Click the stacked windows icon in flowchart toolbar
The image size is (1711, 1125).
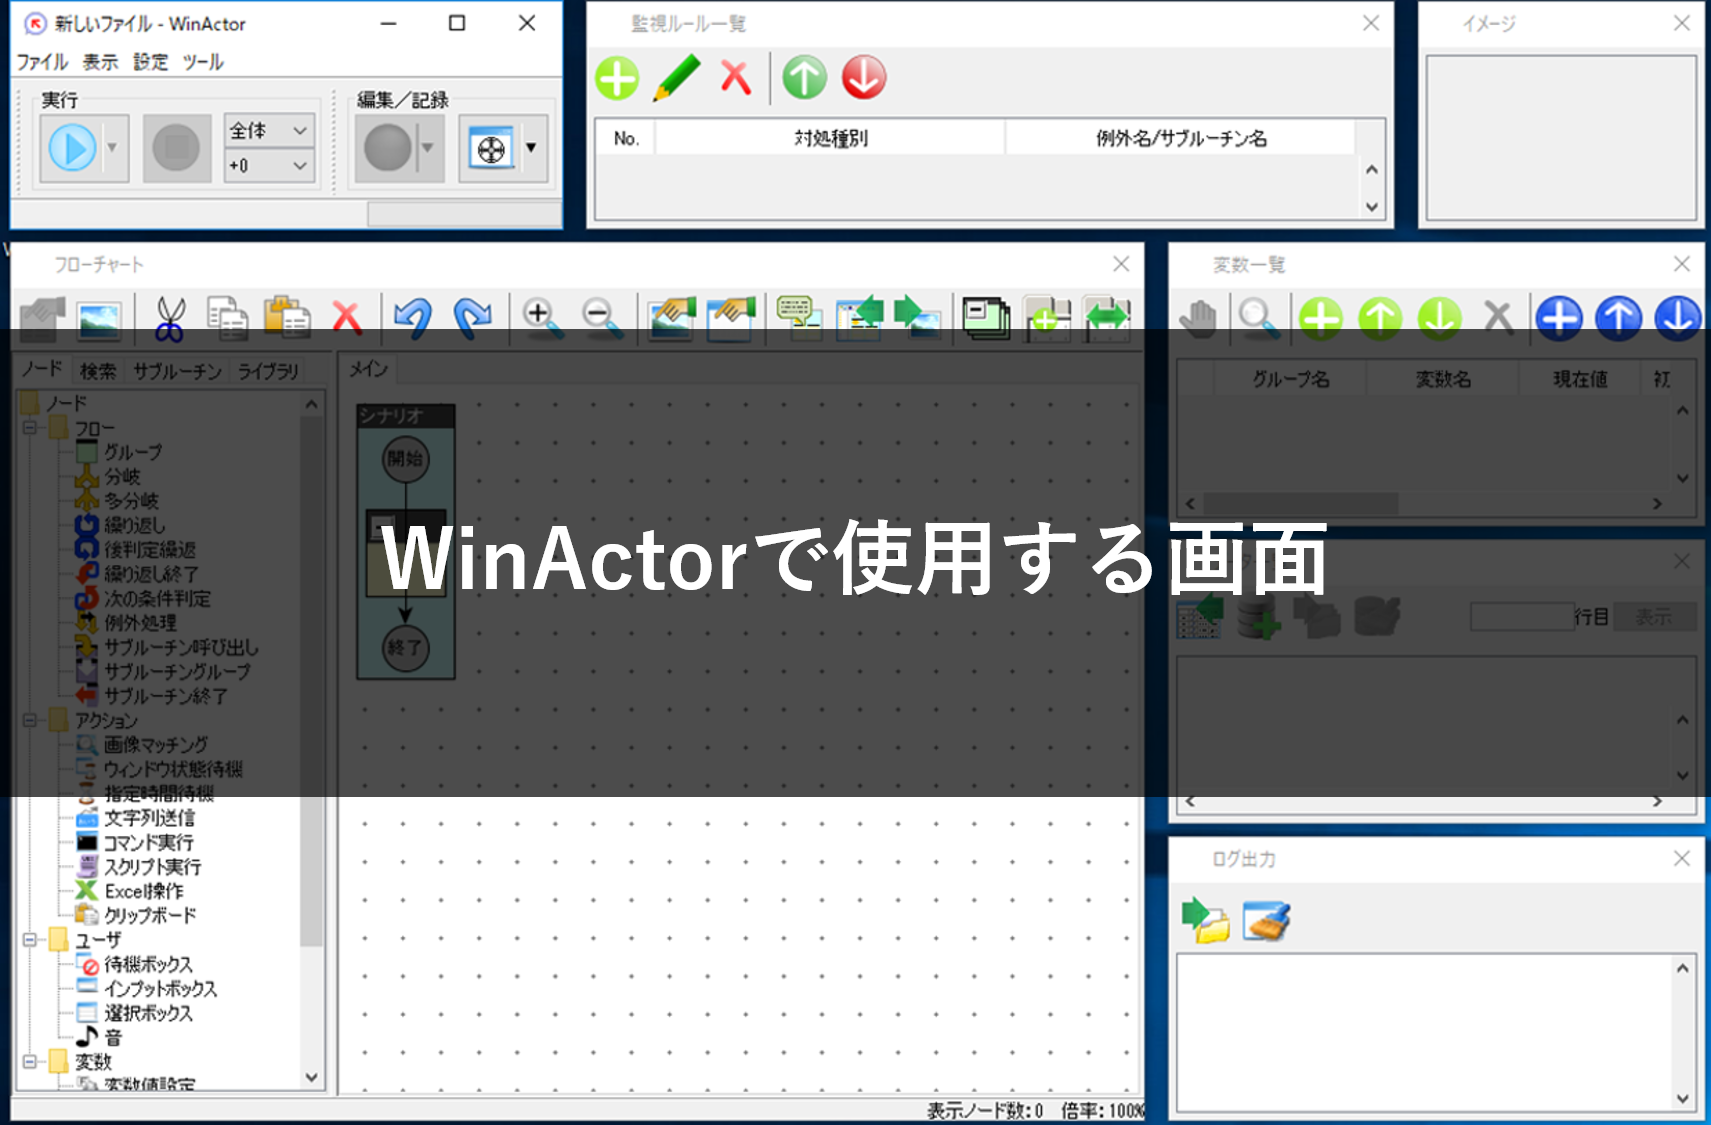pos(986,318)
